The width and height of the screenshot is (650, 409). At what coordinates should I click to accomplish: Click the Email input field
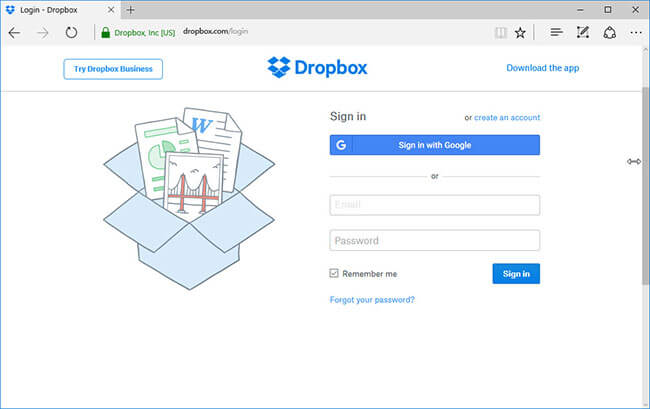click(435, 205)
